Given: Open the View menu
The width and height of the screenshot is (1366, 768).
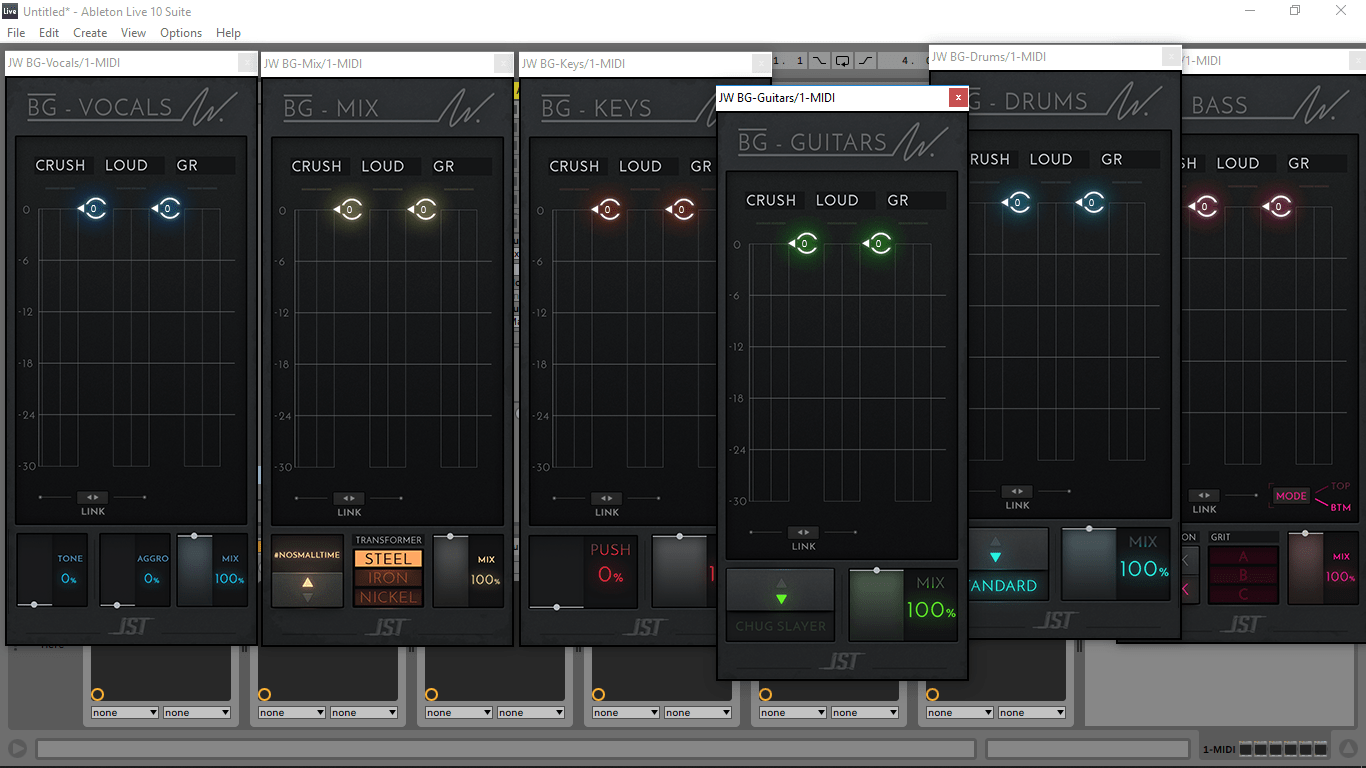Looking at the screenshot, I should click(133, 33).
